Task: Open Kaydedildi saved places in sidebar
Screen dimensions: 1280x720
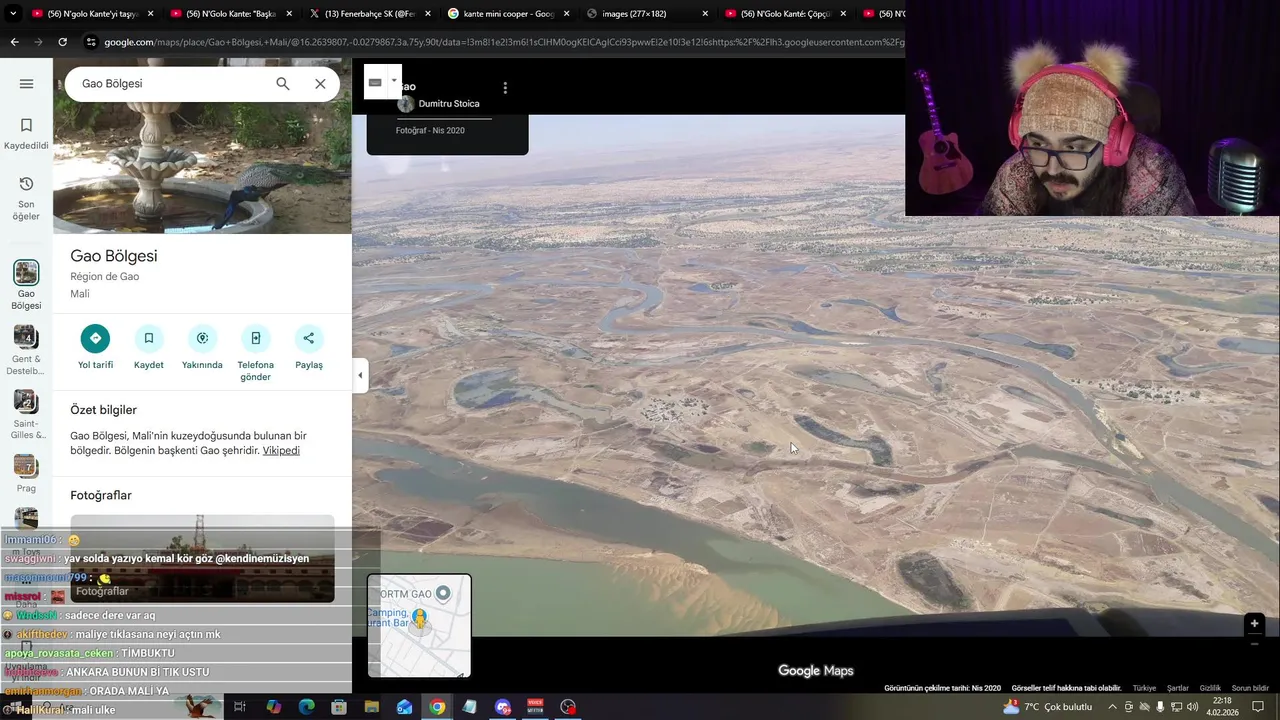Action: tap(26, 134)
